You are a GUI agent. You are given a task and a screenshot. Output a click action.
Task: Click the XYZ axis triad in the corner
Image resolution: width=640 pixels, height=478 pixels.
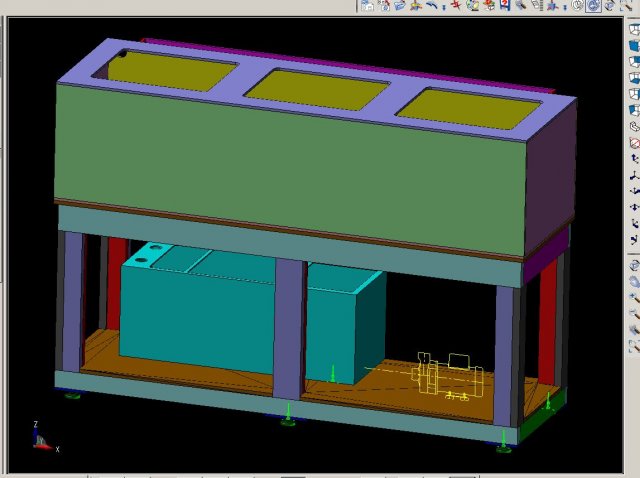coord(40,437)
